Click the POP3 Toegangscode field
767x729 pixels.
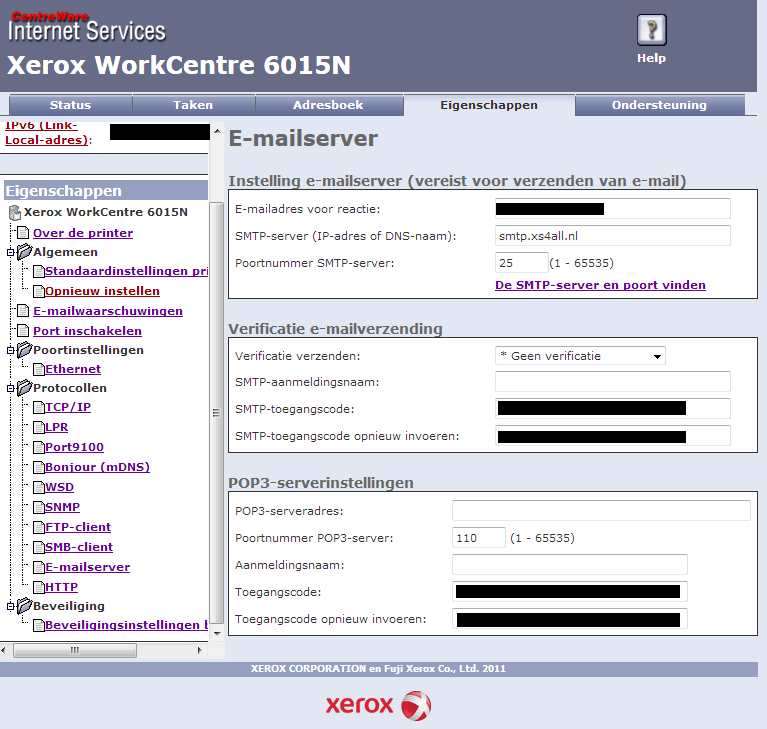[570, 592]
